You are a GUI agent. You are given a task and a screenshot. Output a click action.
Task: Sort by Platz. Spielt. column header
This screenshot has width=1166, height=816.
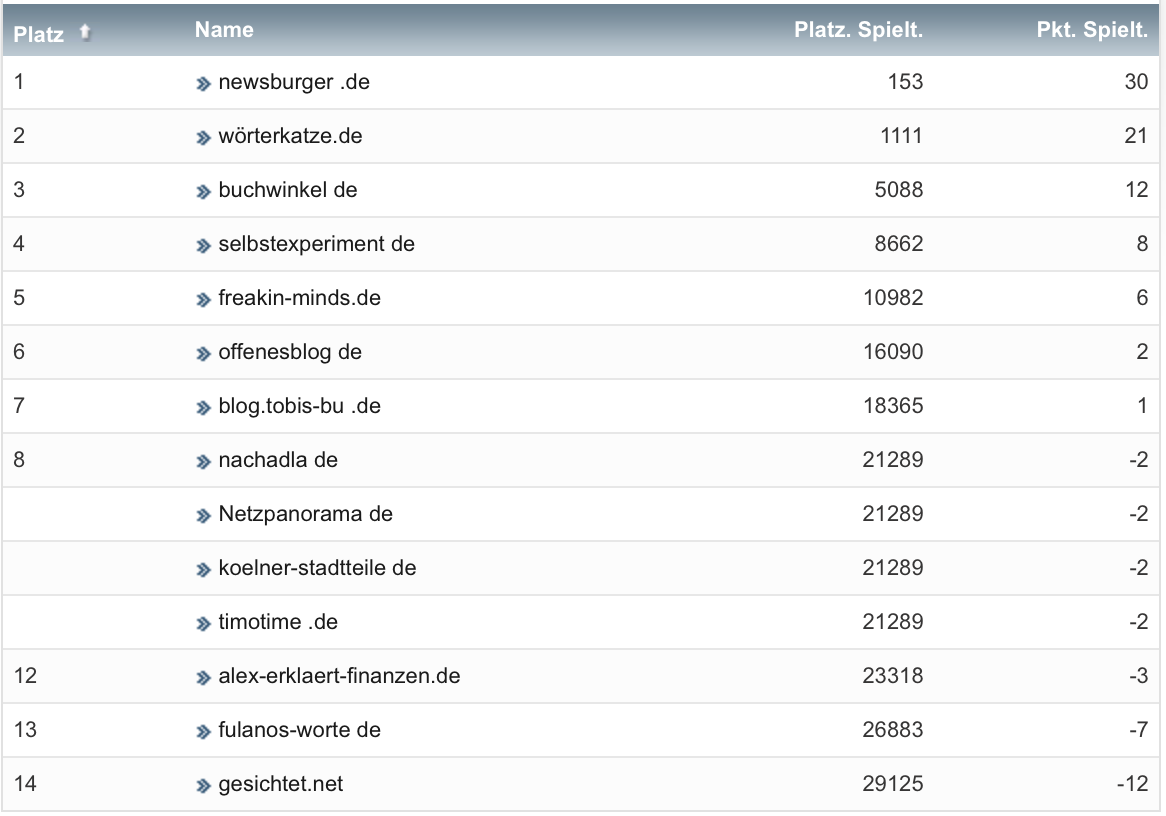pos(858,30)
